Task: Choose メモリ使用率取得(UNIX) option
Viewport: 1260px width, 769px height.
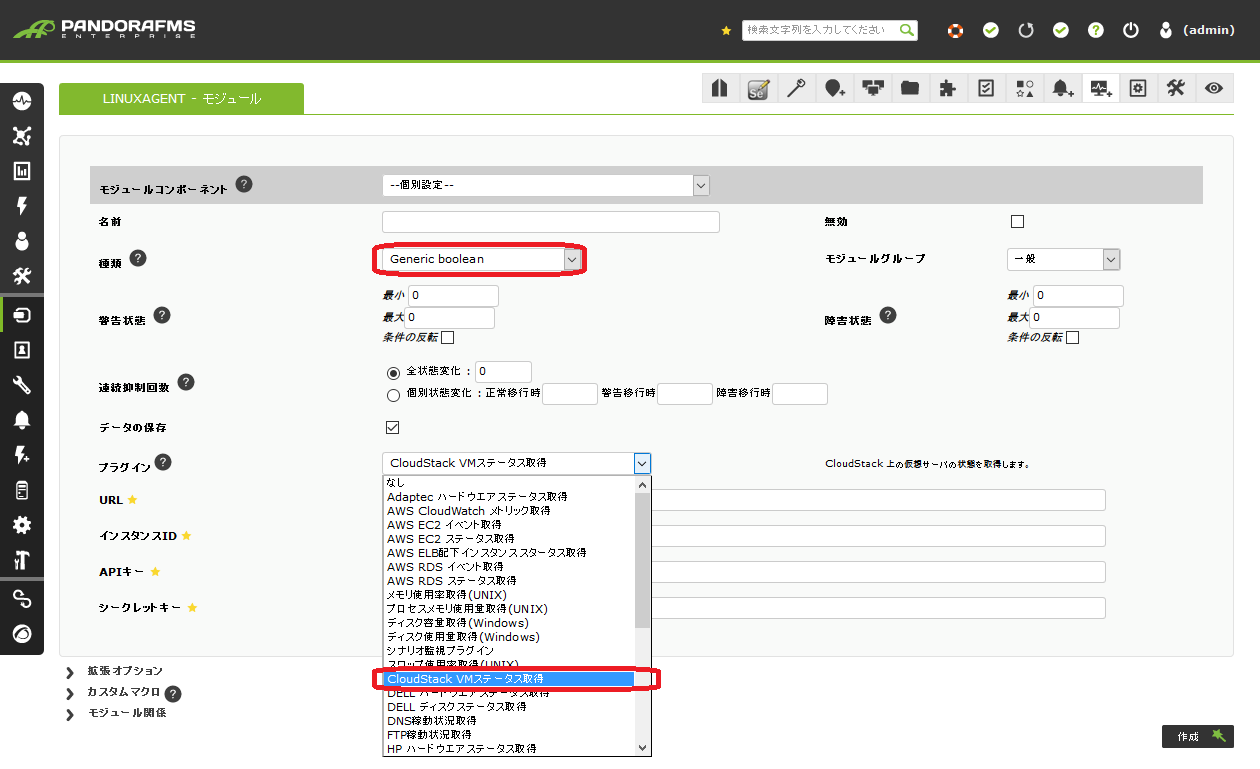Action: pyautogui.click(x=509, y=594)
